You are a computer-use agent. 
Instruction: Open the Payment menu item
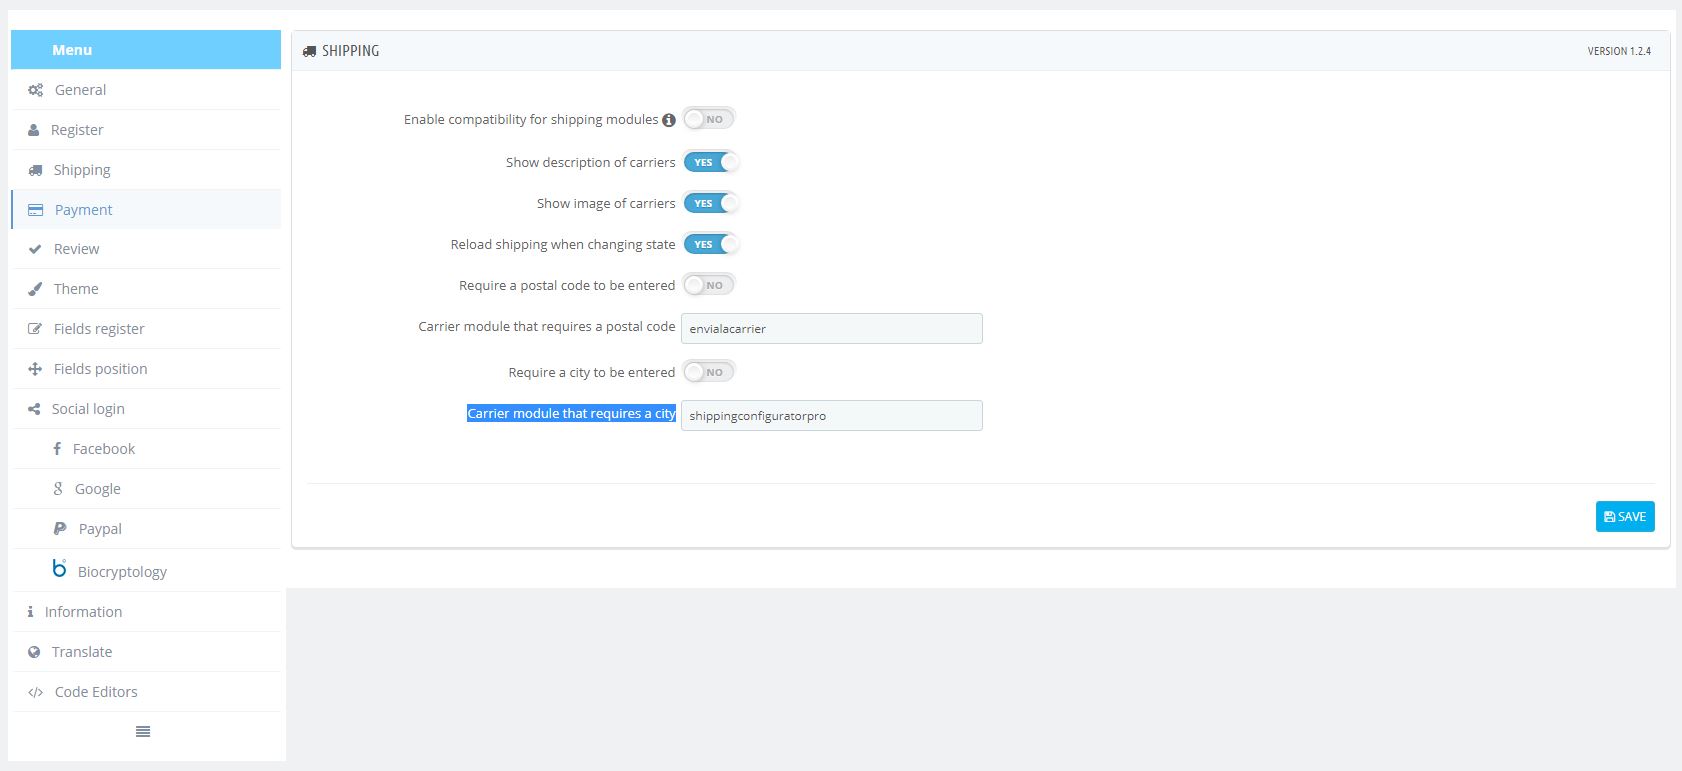(x=83, y=210)
